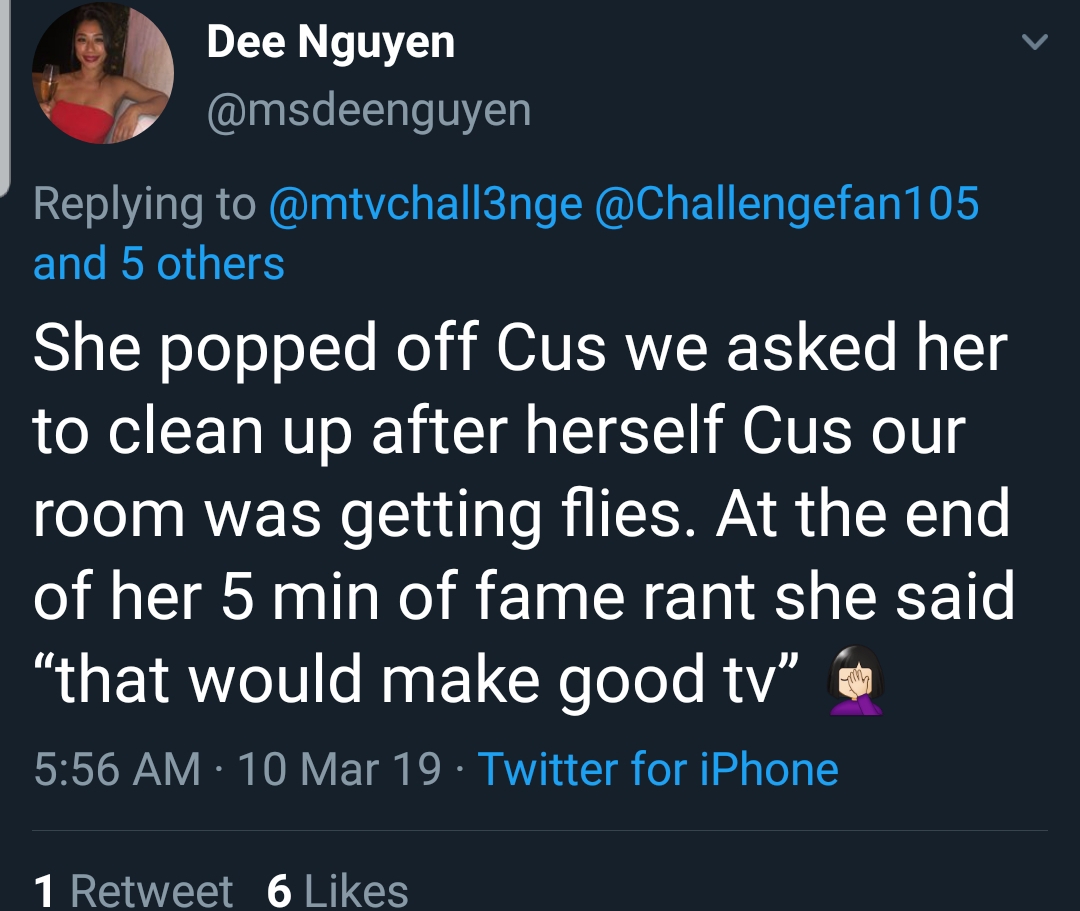Screen dimensions: 1080x911
Task: Visit the @mtvchall3nge mention
Action: [426, 205]
